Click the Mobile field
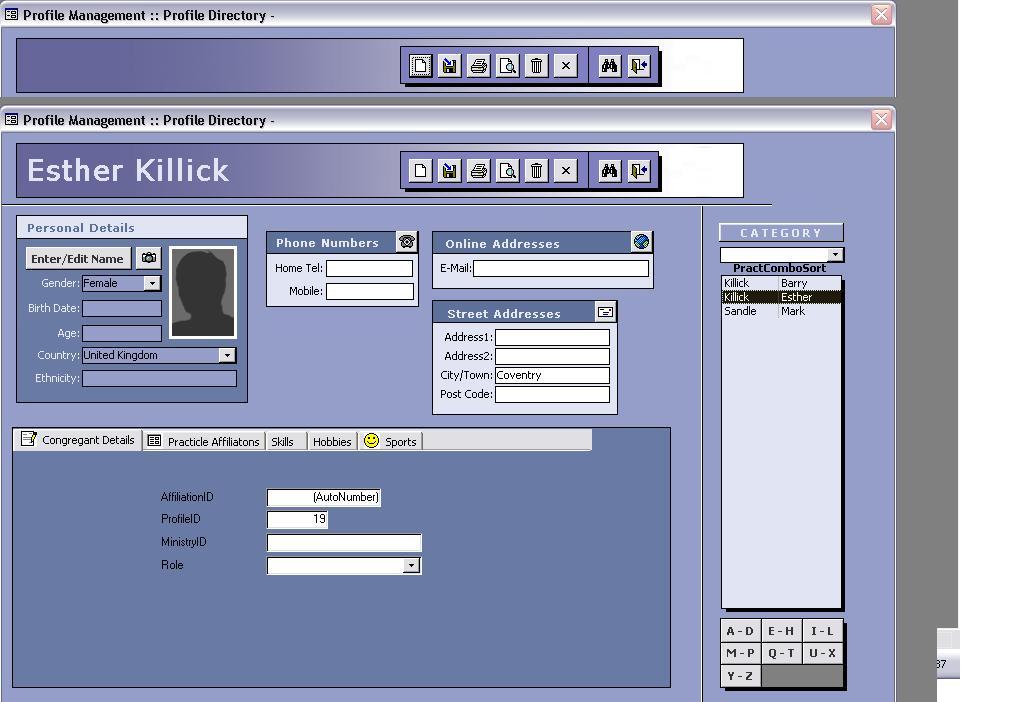The width and height of the screenshot is (1024, 702). point(370,291)
